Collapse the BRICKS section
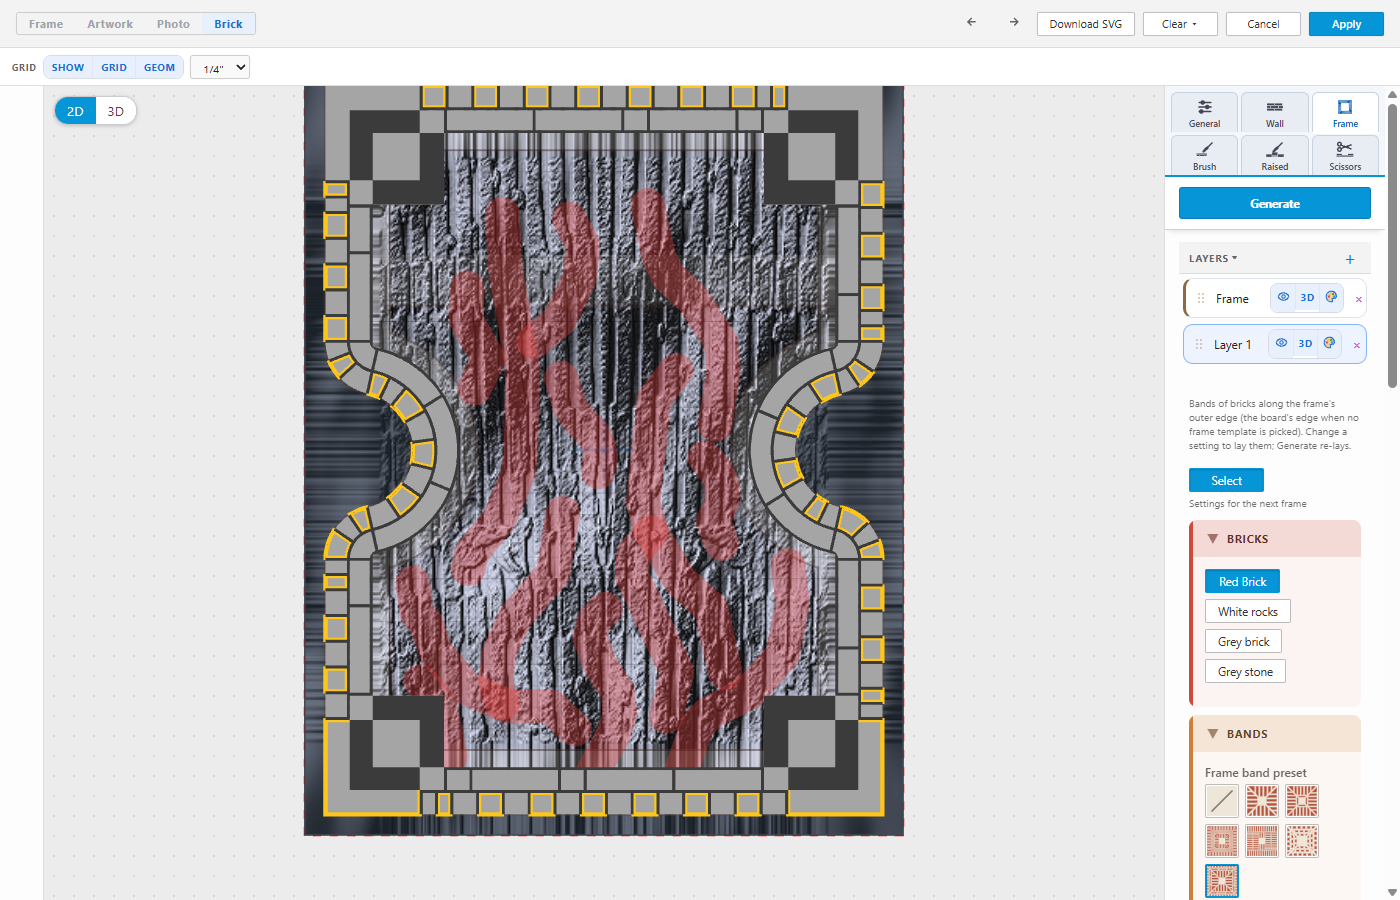This screenshot has height=900, width=1400. 1275,539
